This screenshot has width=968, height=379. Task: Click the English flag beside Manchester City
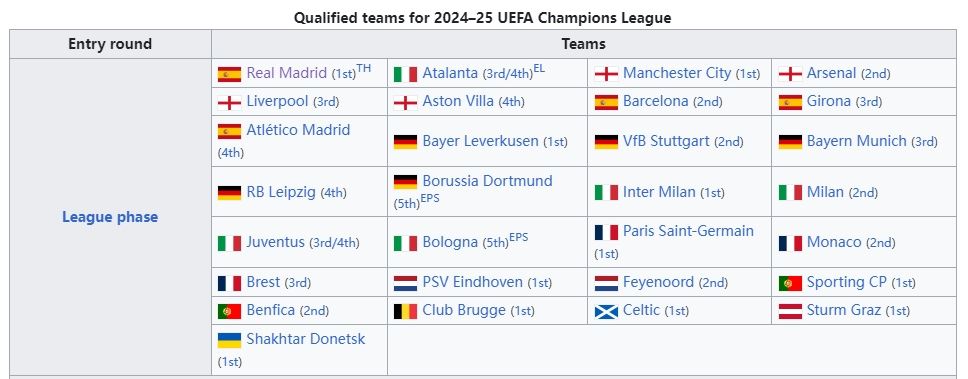tap(606, 74)
